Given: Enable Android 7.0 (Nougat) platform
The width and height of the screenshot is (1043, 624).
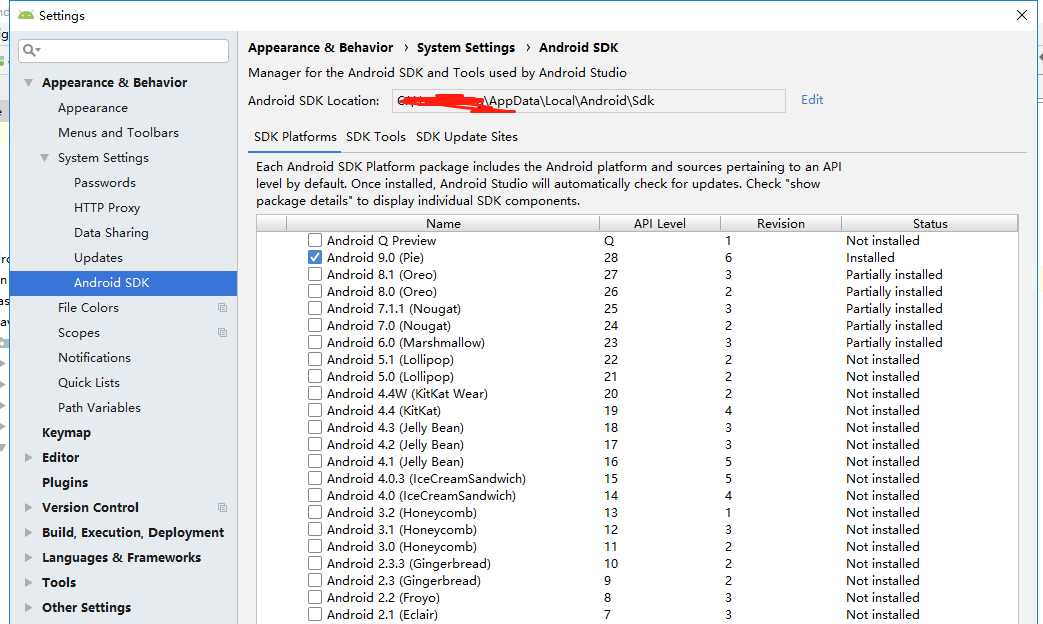Looking at the screenshot, I should (315, 325).
